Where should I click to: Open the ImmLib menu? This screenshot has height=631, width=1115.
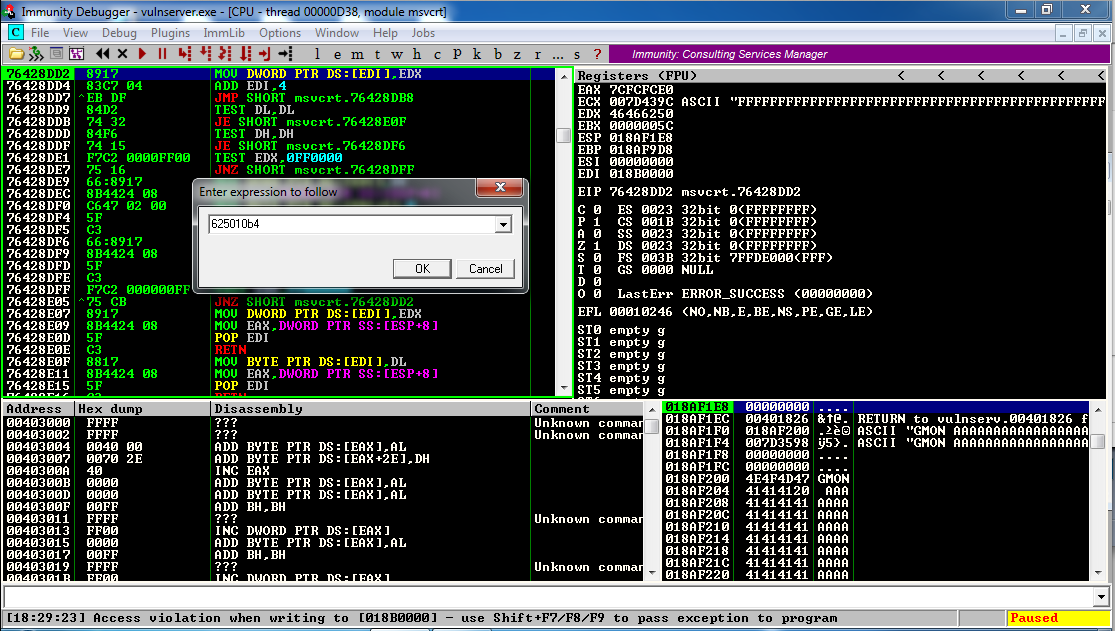[224, 33]
